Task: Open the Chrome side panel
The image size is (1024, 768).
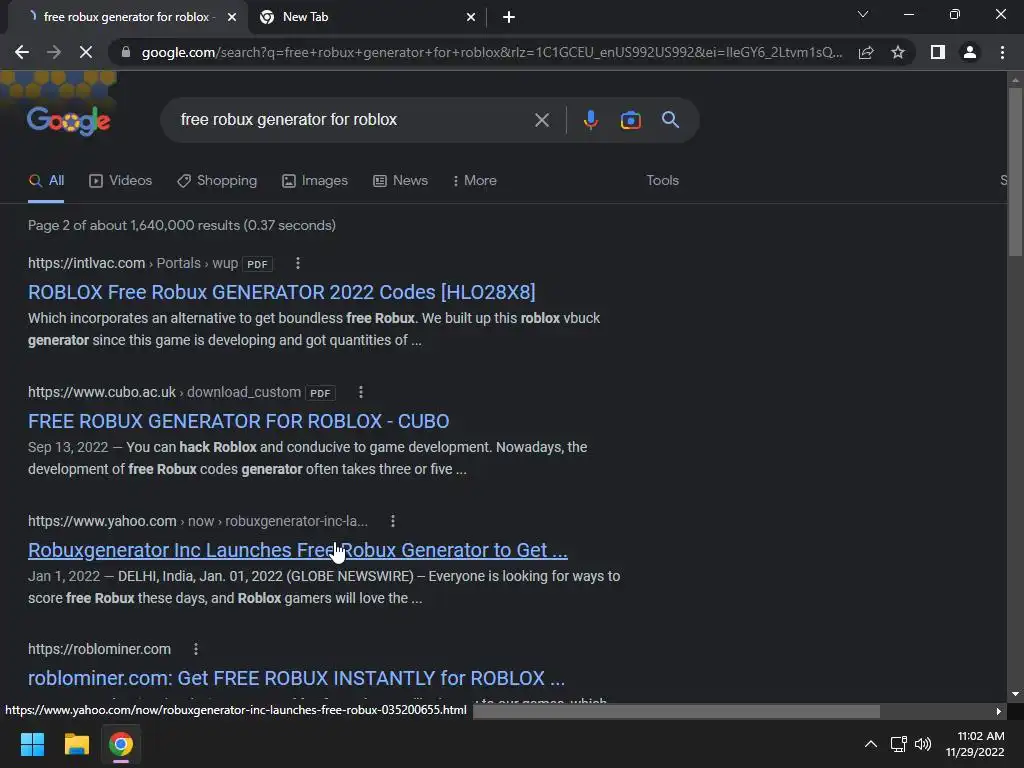Action: pyautogui.click(x=938, y=52)
